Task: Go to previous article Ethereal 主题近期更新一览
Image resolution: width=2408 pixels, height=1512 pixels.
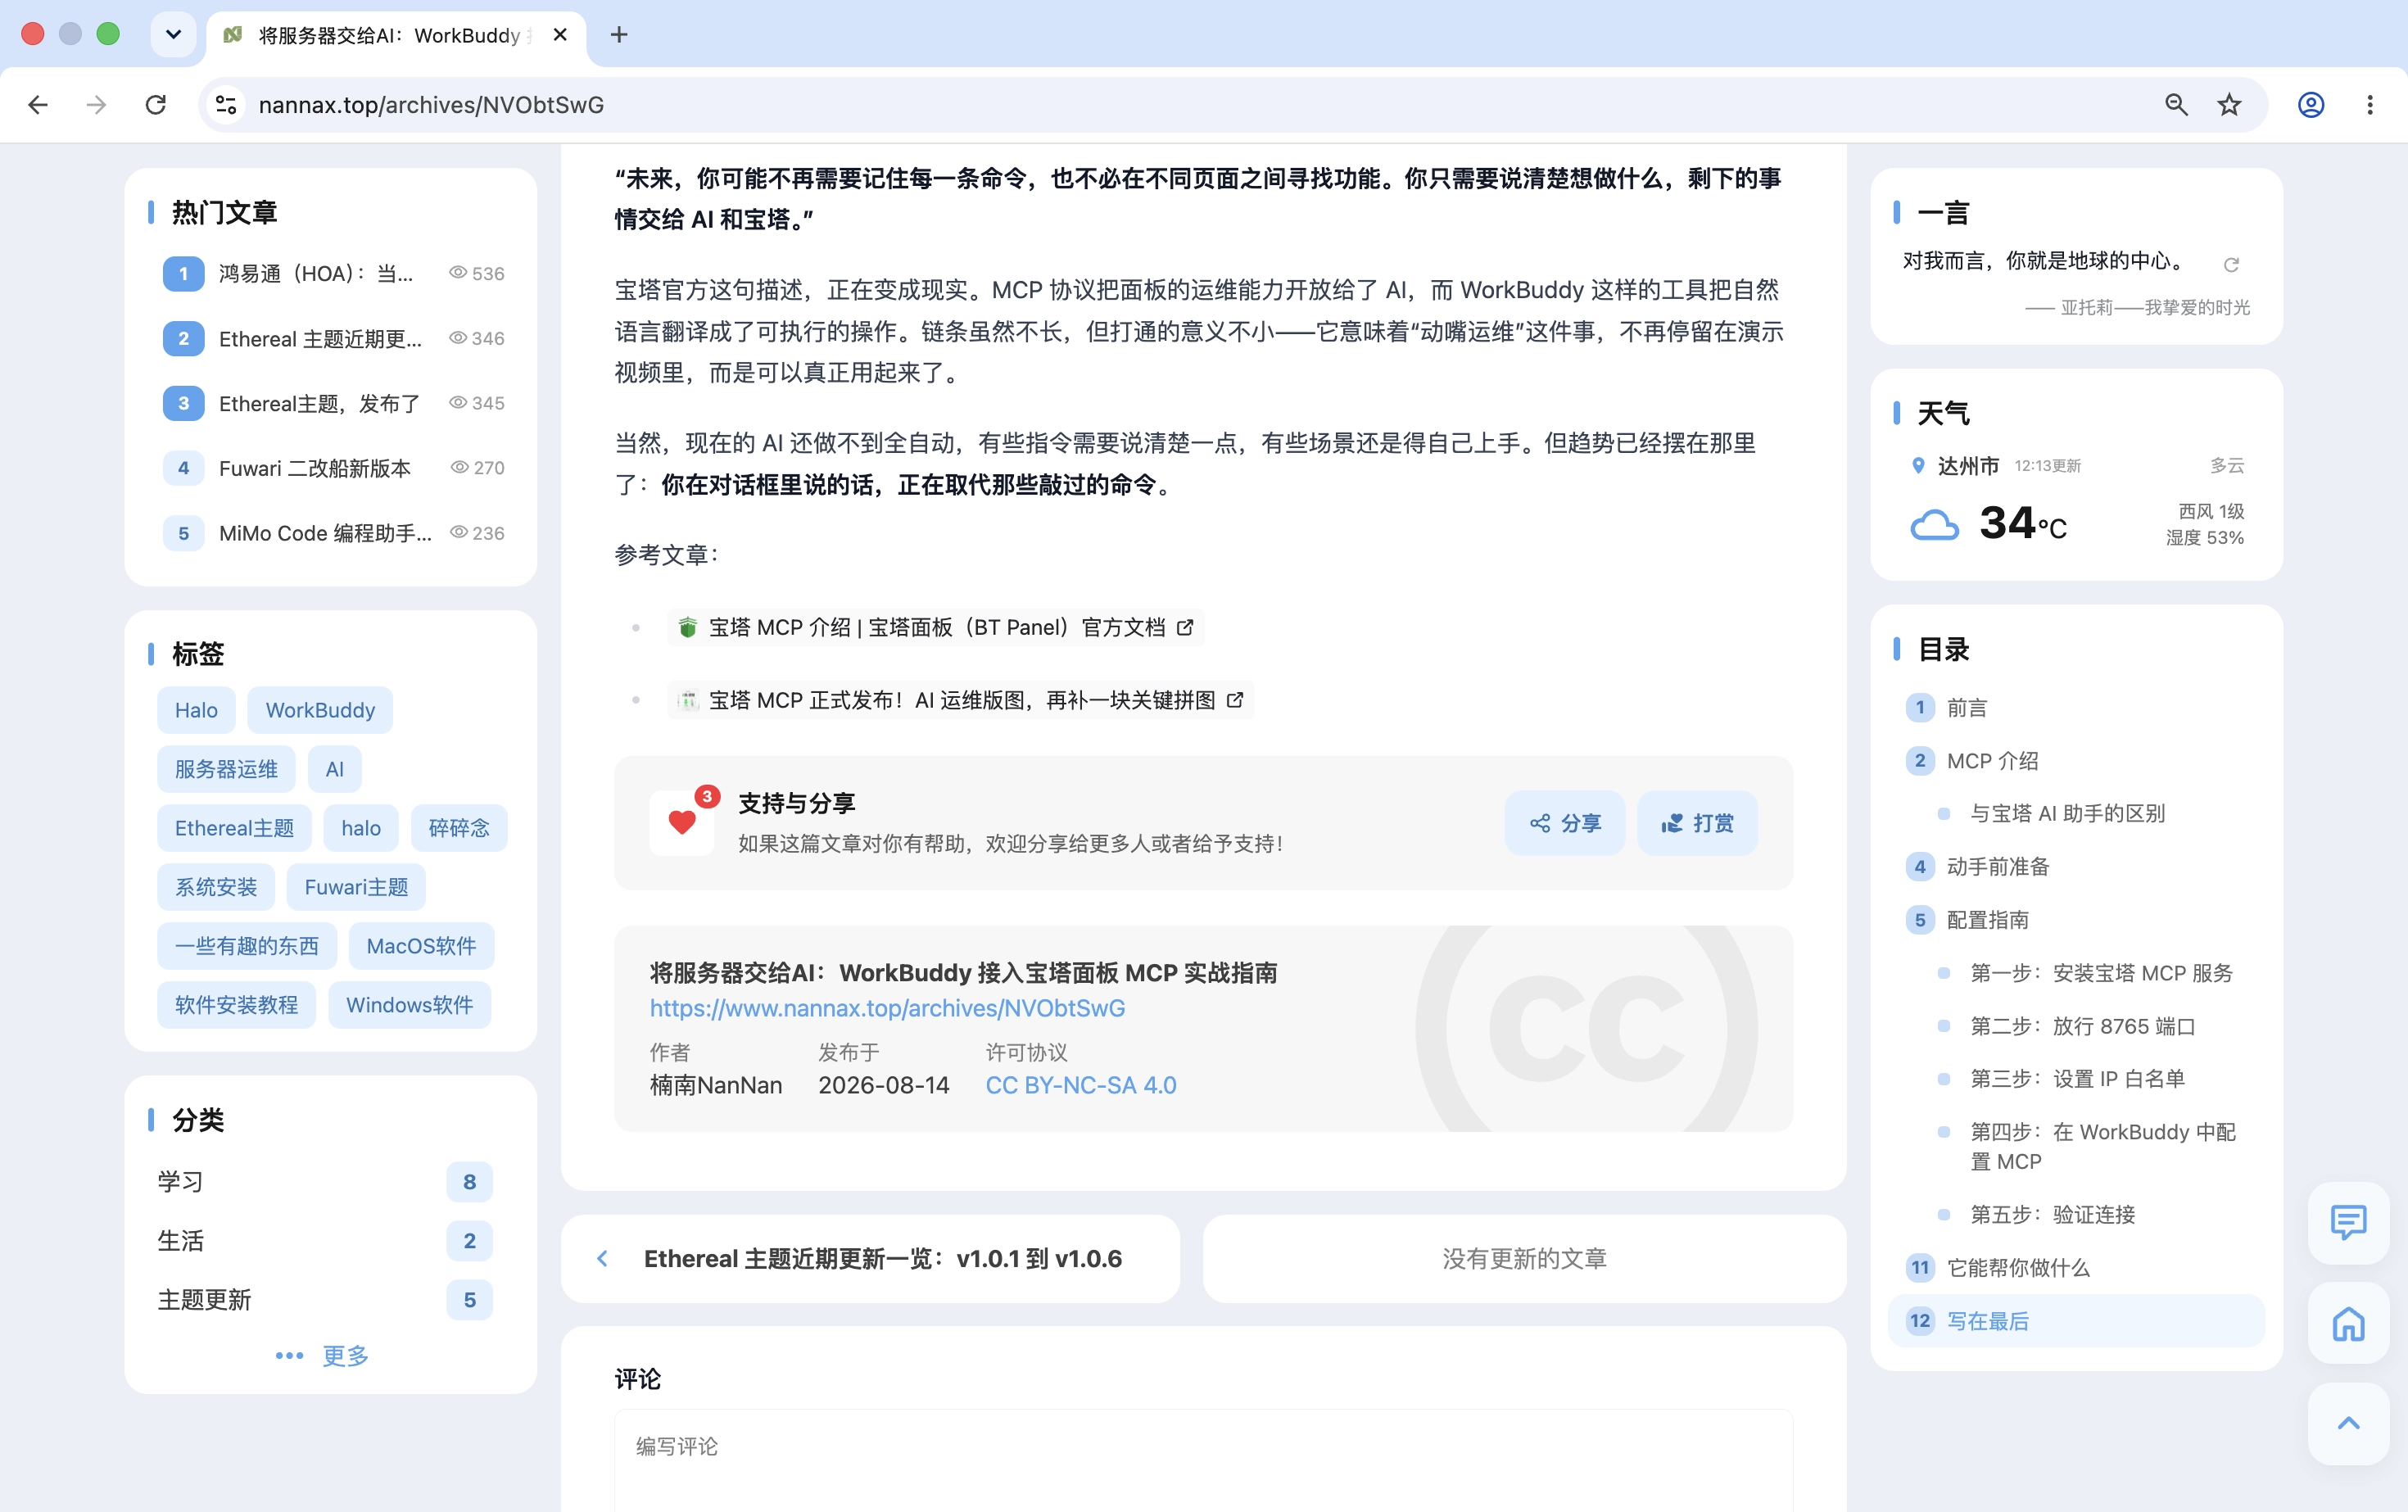Action: [870, 1258]
